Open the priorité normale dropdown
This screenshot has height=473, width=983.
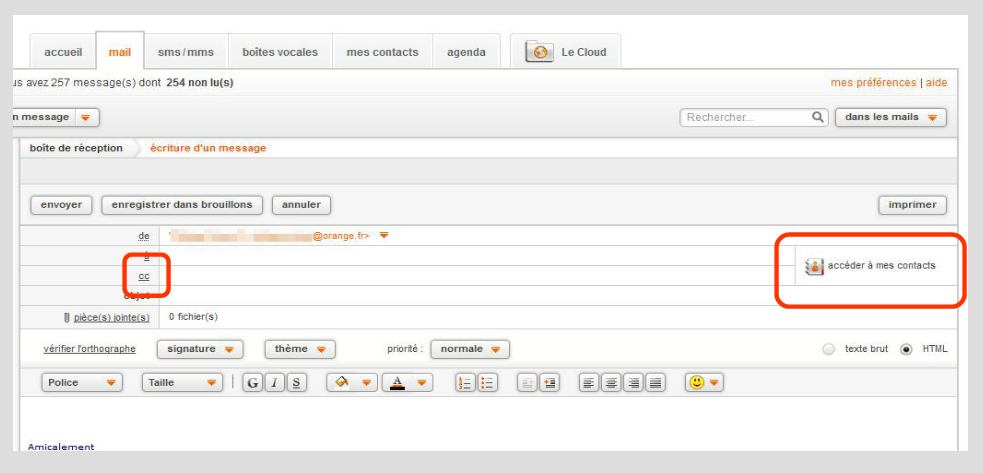pyautogui.click(x=468, y=349)
